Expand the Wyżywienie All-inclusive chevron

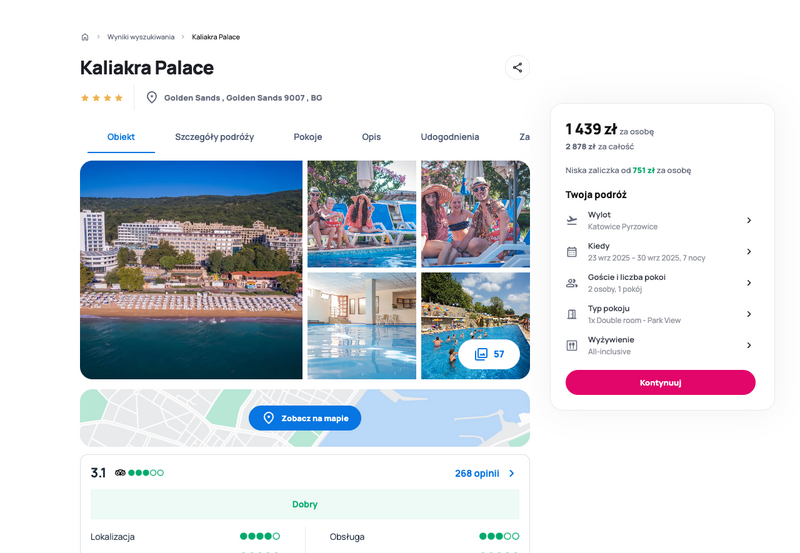click(x=749, y=345)
